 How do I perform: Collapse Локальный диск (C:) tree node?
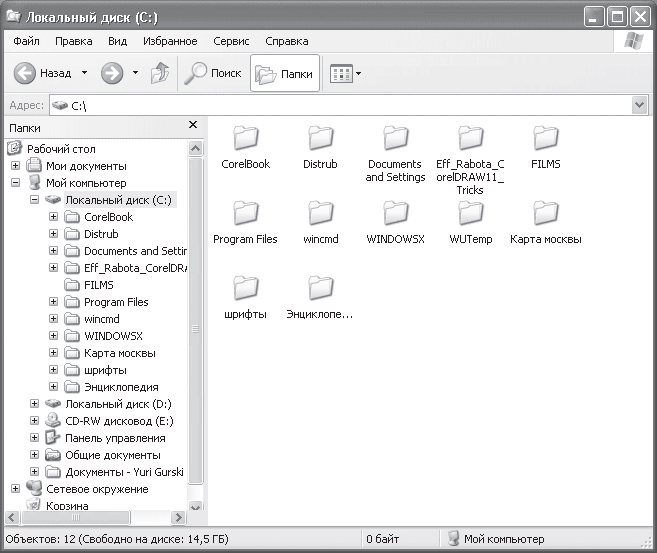pyautogui.click(x=34, y=200)
